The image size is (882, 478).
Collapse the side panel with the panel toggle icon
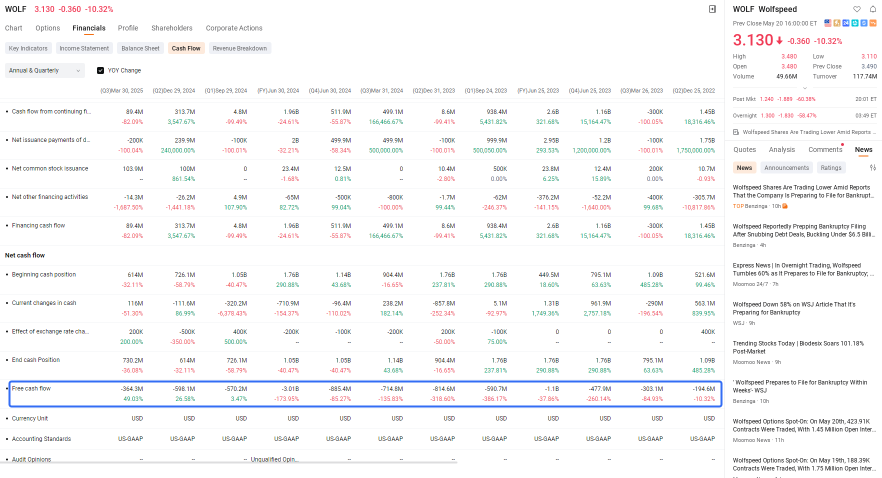pos(712,9)
